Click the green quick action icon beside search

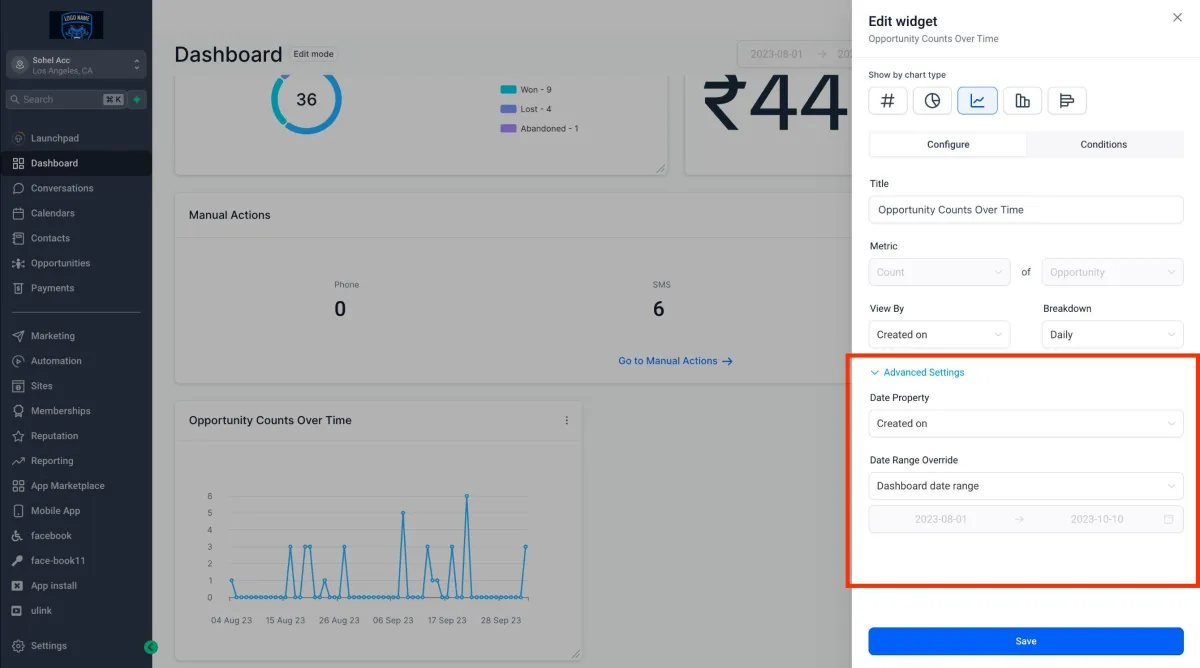point(137,99)
